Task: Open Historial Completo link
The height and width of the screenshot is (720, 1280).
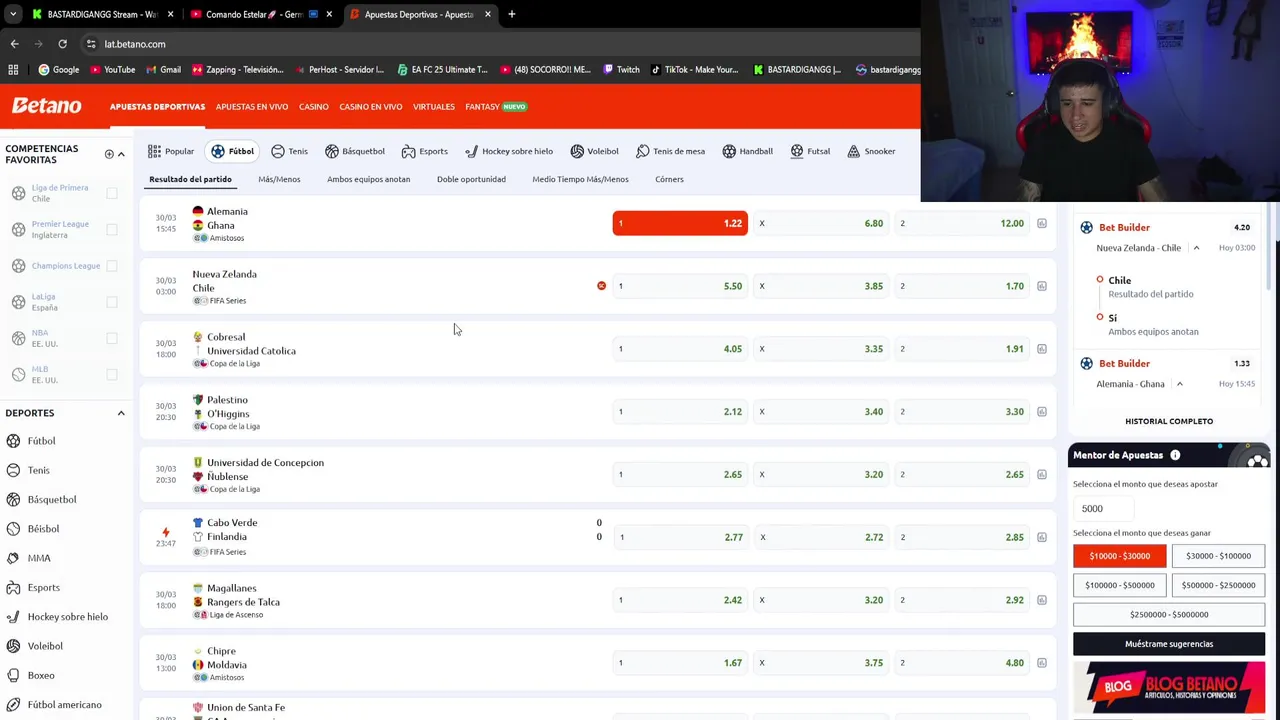Action: pyautogui.click(x=1169, y=421)
